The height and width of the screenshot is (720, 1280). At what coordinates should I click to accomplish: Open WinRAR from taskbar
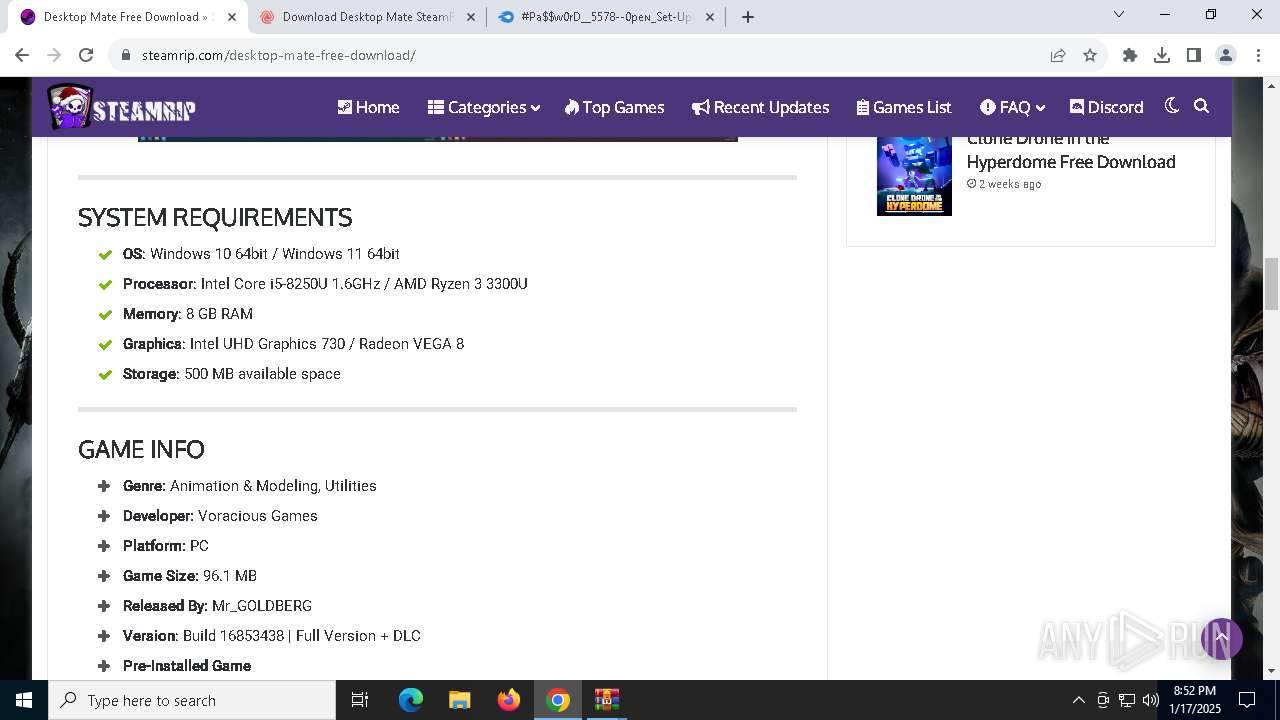(607, 700)
